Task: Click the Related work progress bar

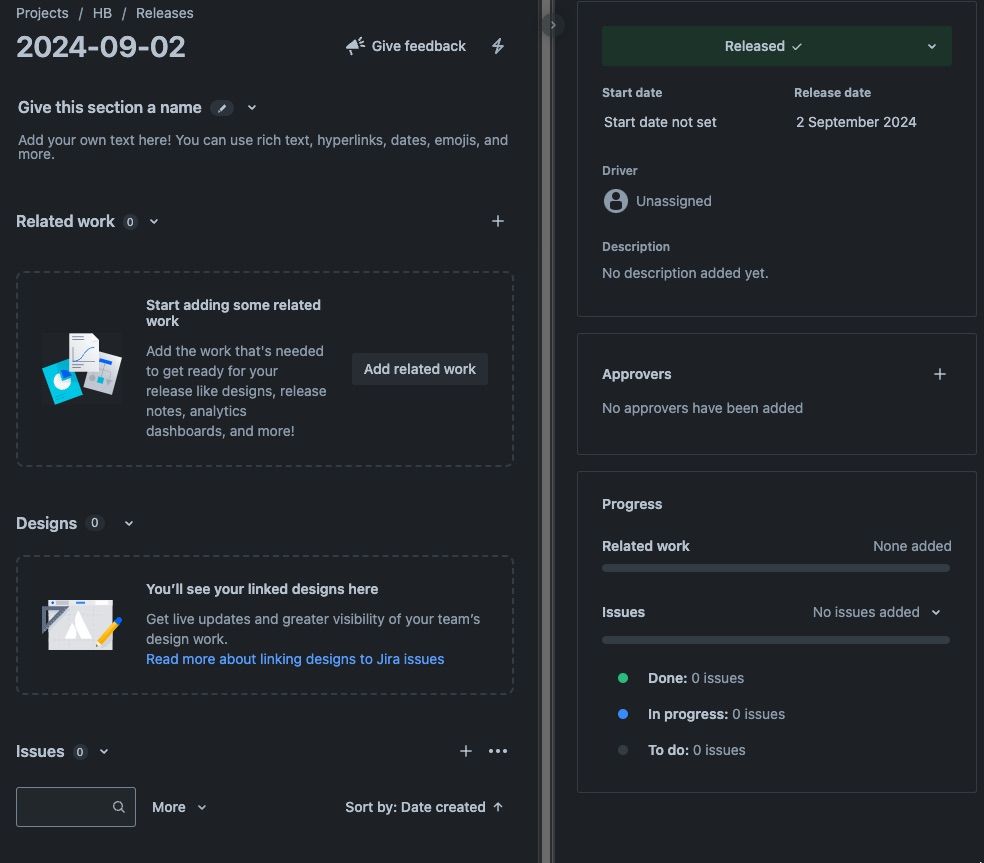Action: point(776,568)
